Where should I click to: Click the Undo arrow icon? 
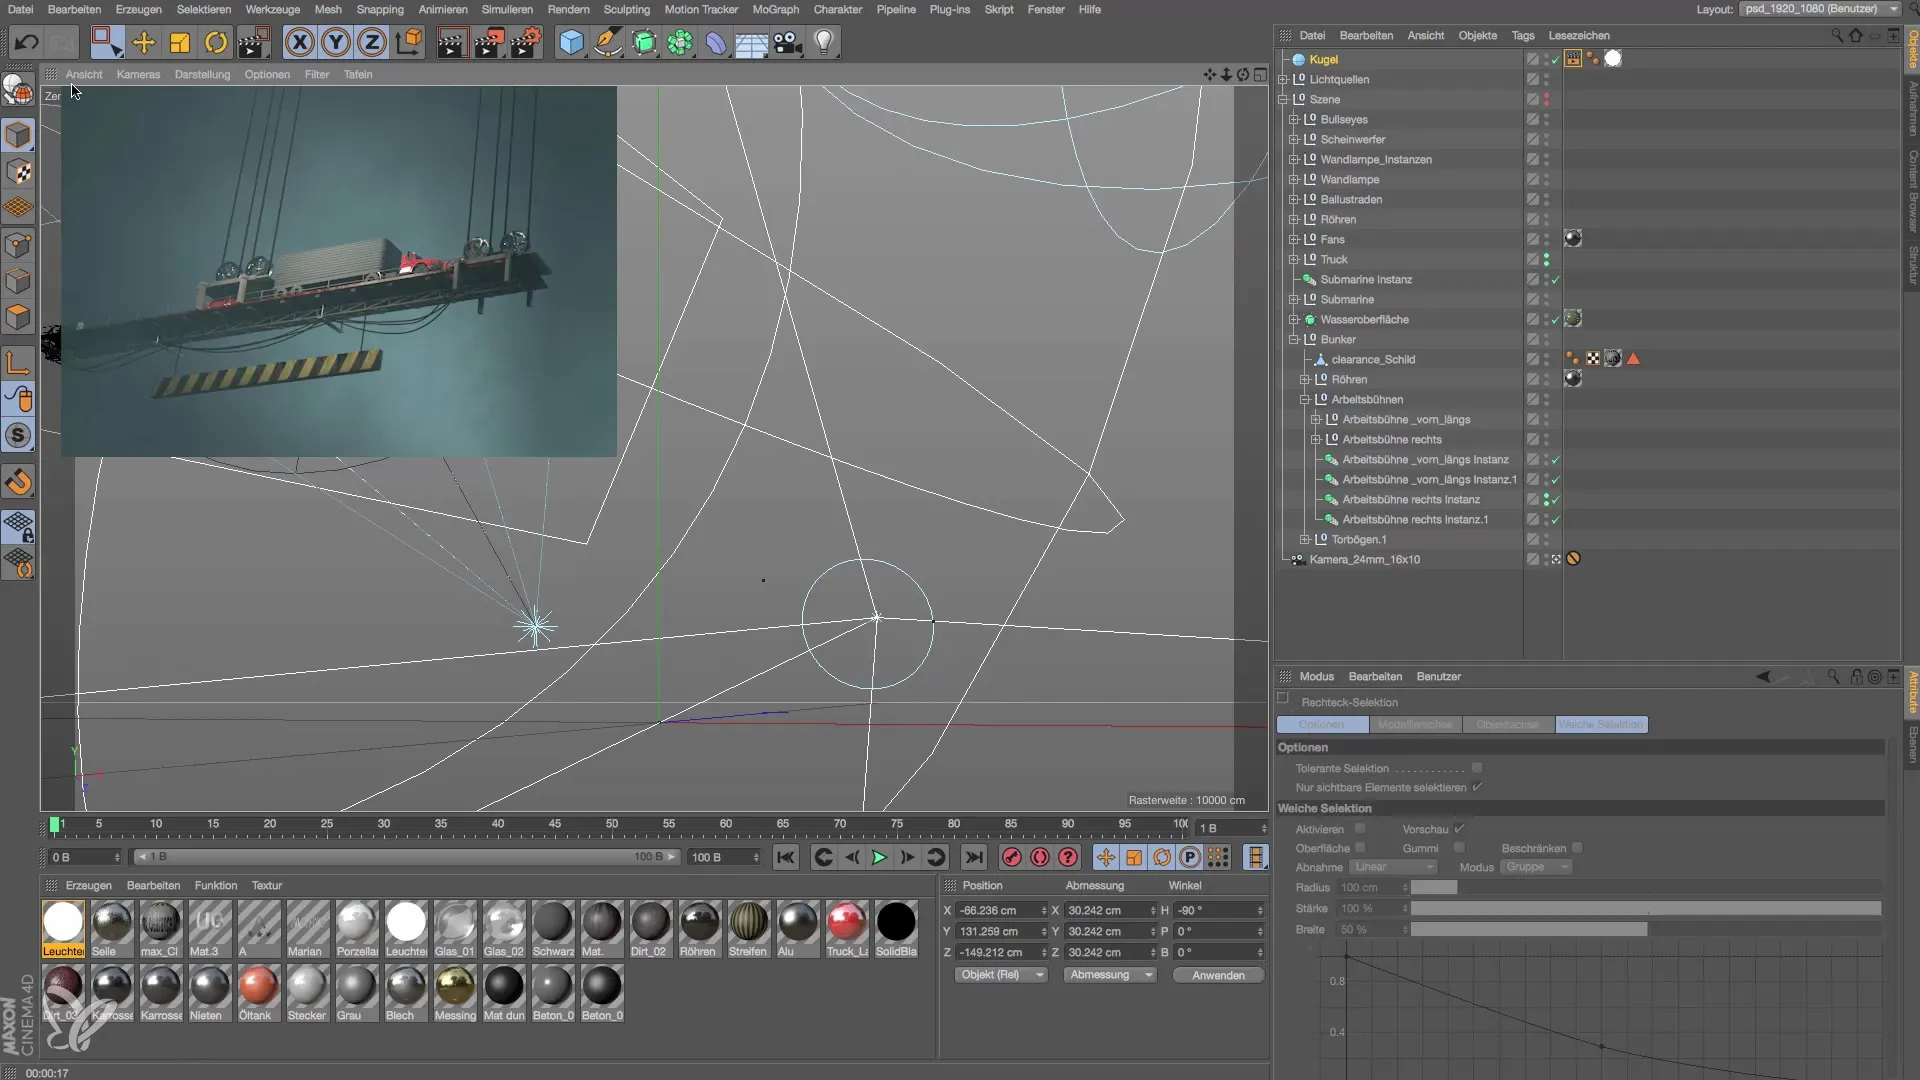26,42
